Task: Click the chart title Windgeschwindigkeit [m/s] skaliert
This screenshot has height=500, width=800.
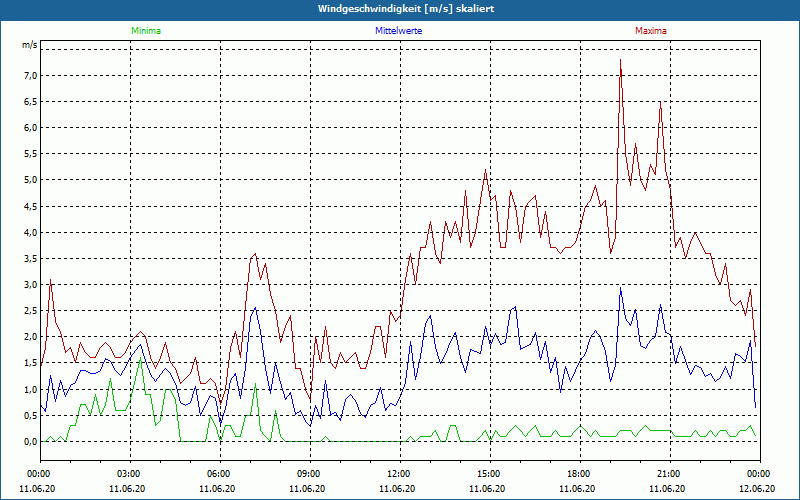Action: coord(406,9)
